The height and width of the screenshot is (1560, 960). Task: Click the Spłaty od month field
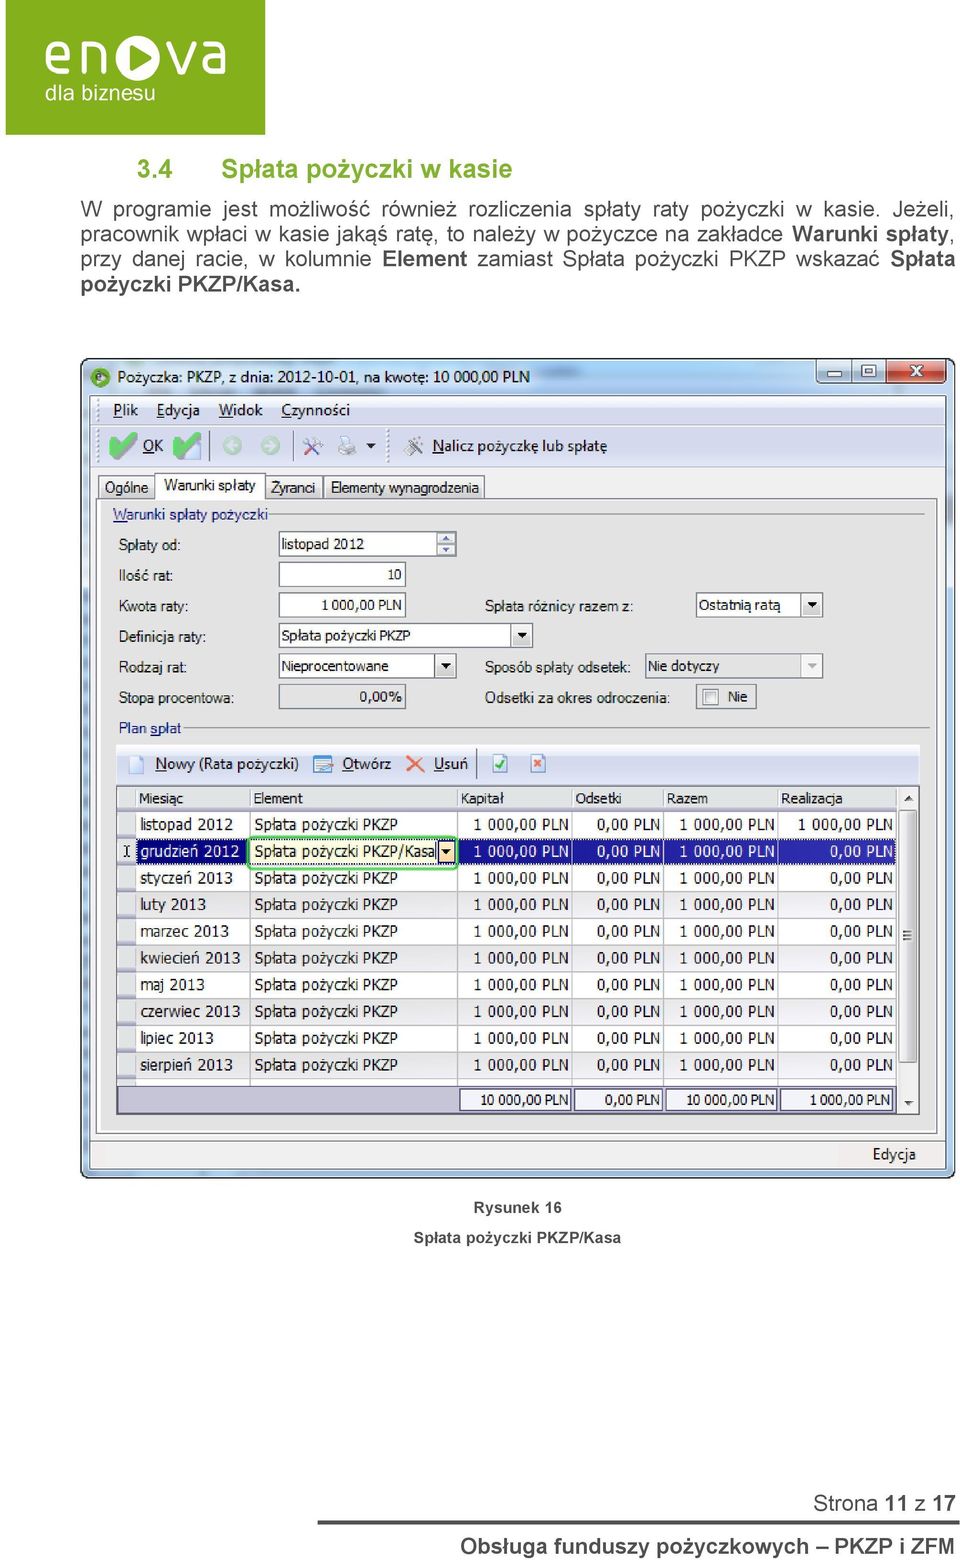(358, 544)
